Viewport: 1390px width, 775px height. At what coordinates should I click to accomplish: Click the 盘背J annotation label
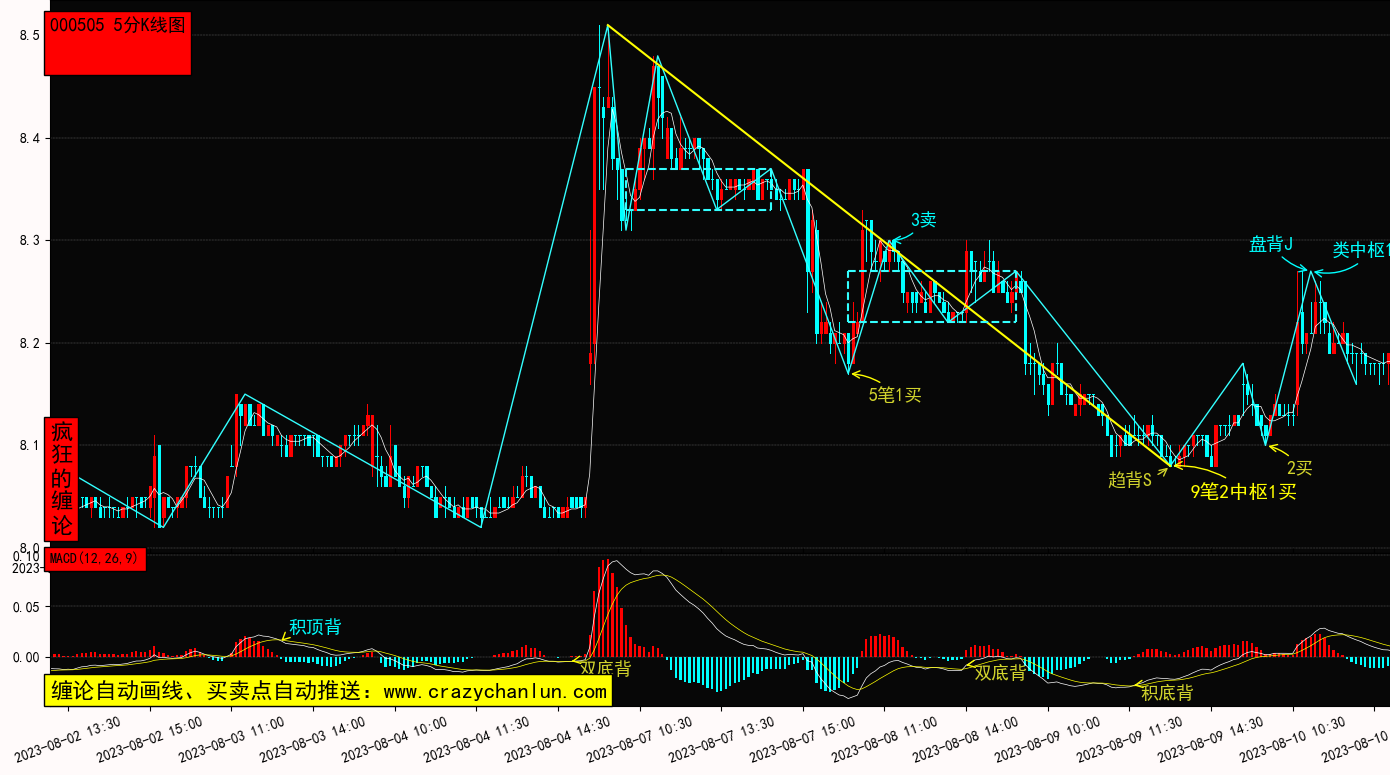(1270, 244)
